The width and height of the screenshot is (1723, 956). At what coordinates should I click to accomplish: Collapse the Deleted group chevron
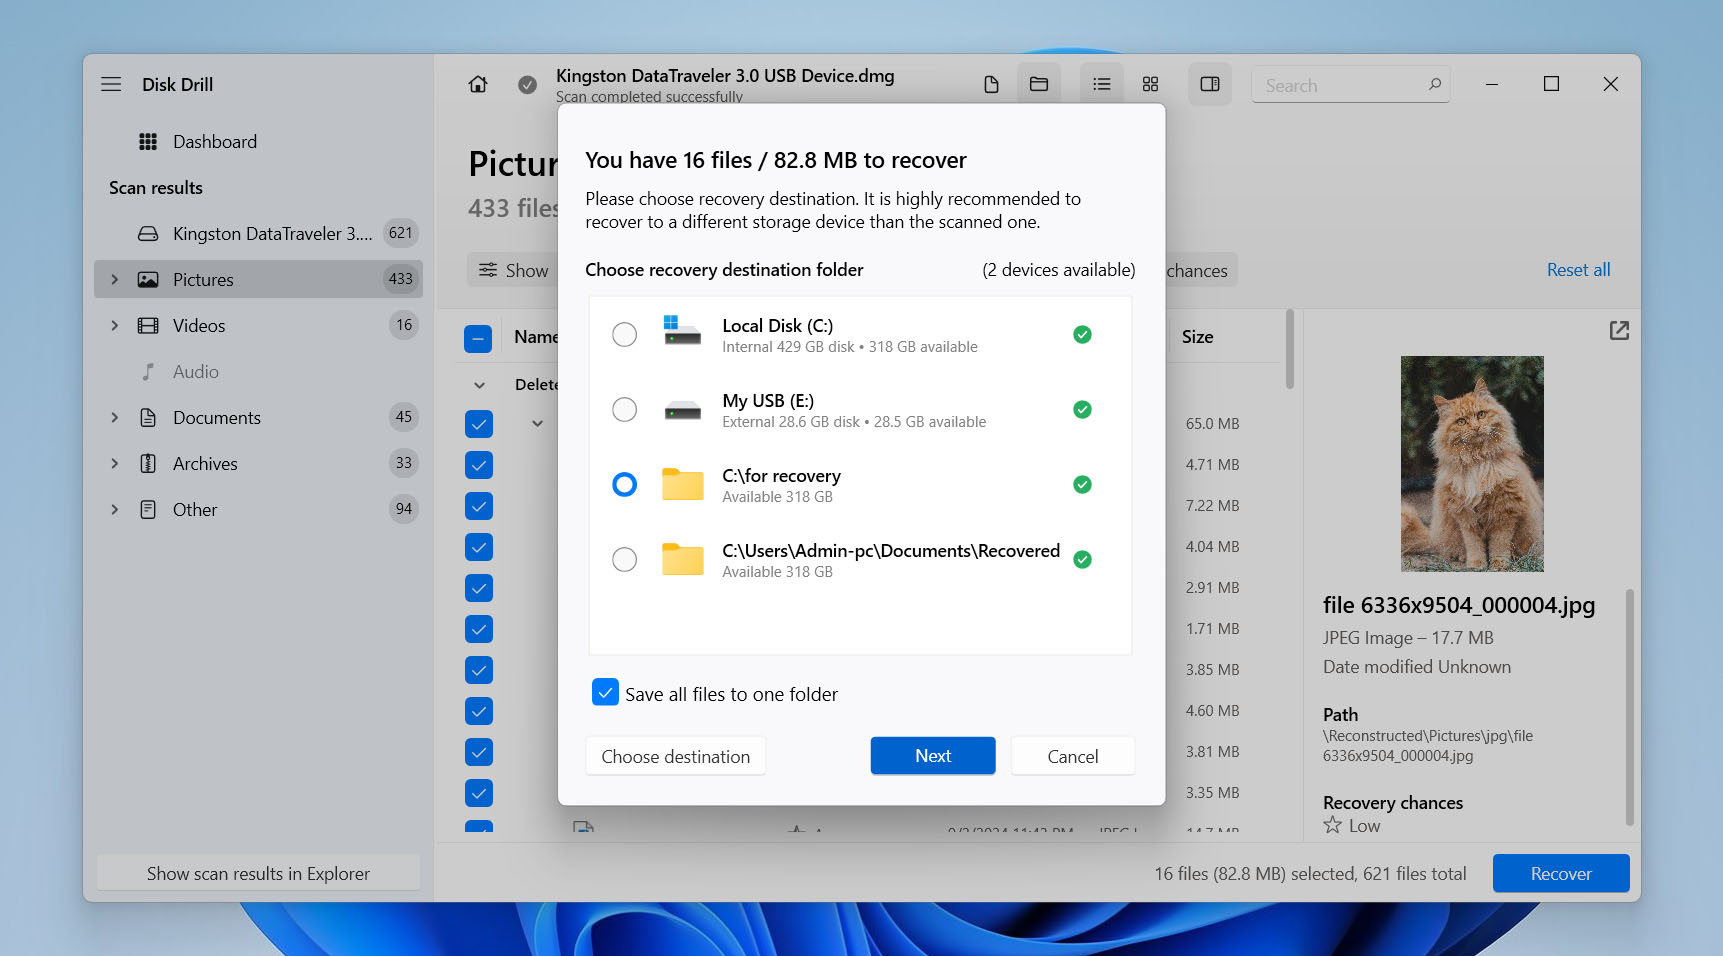pyautogui.click(x=479, y=385)
